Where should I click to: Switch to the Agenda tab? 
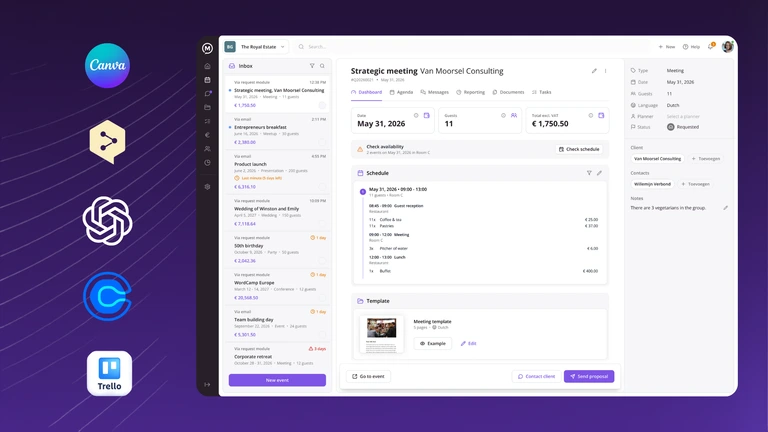pos(401,92)
